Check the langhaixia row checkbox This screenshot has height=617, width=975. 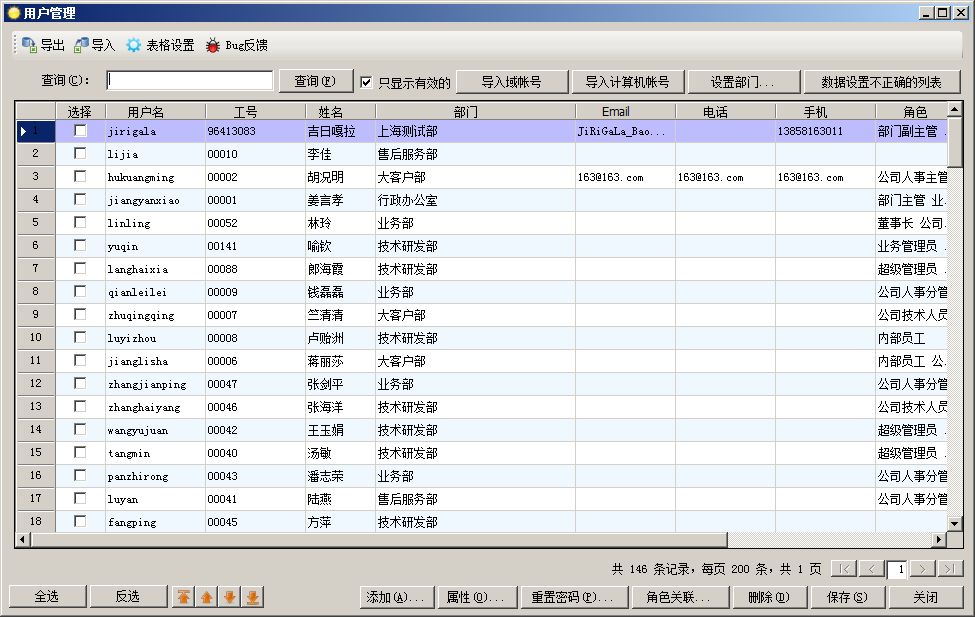(80, 268)
